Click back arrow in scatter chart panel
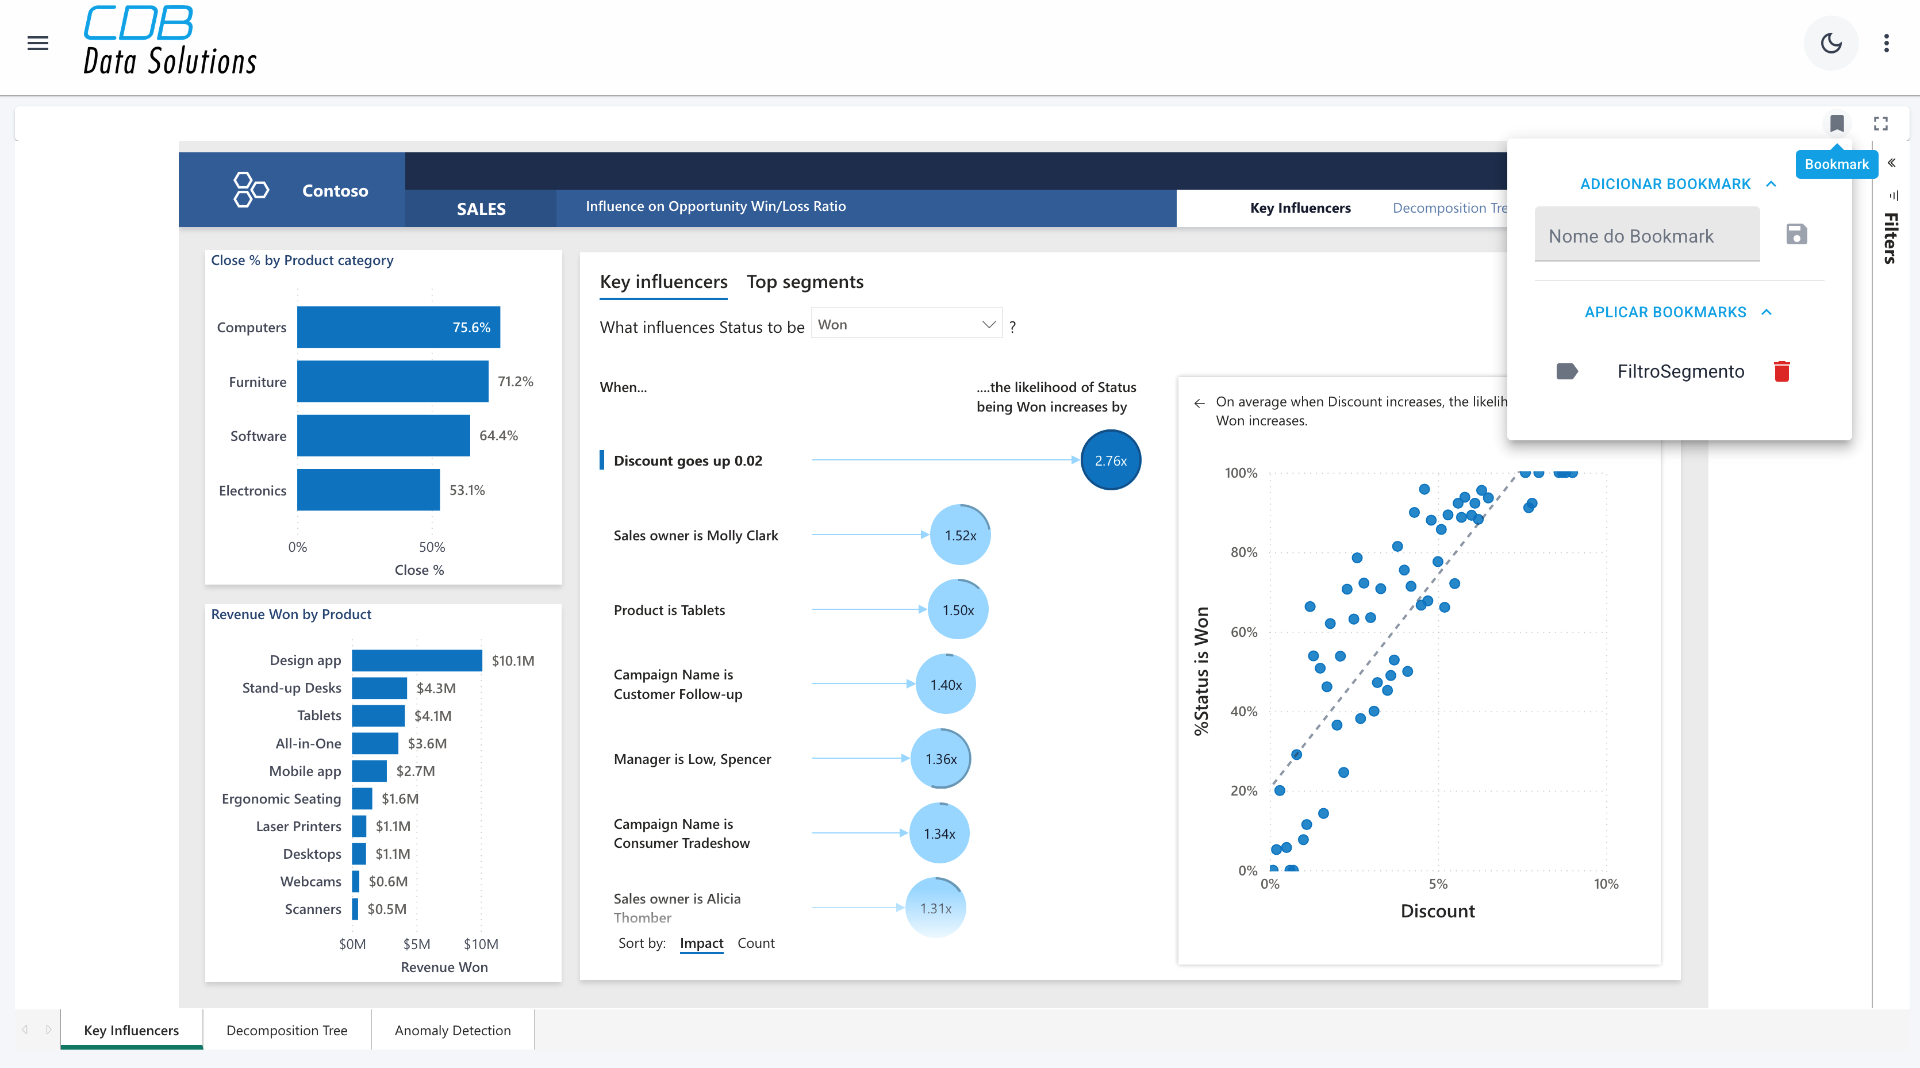The height and width of the screenshot is (1068, 1920). 1199,403
